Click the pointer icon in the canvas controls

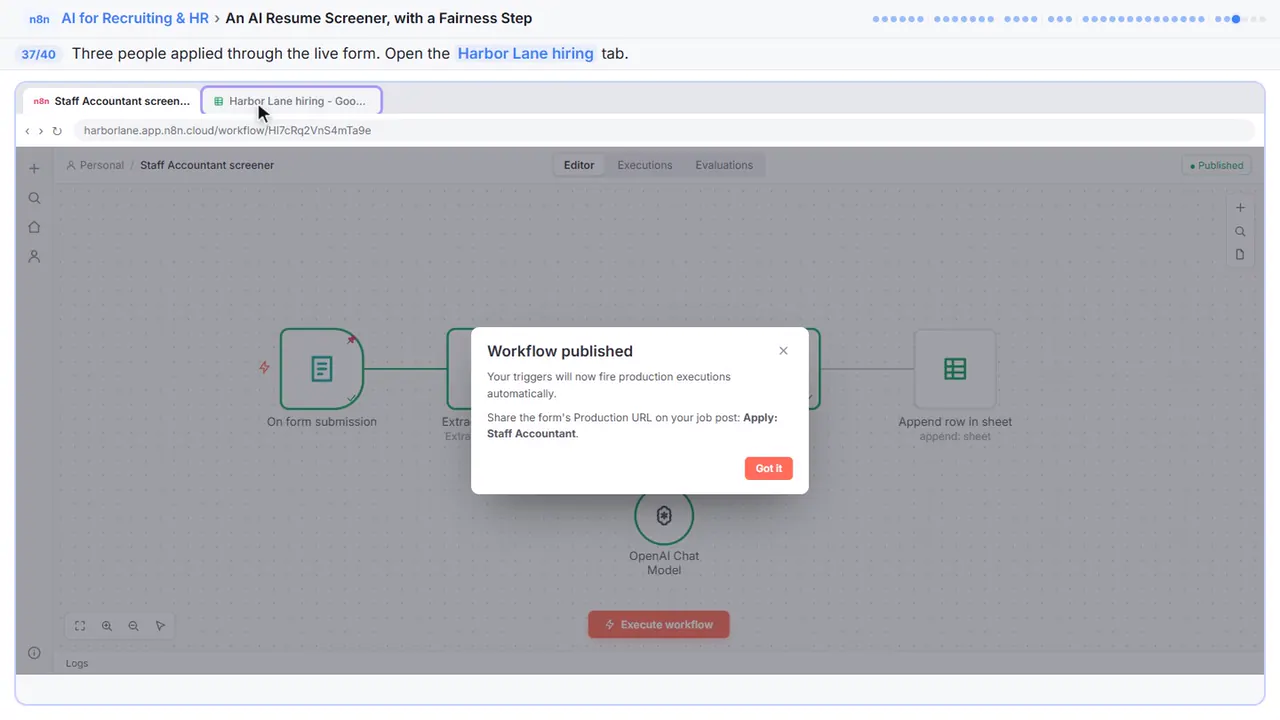[160, 626]
